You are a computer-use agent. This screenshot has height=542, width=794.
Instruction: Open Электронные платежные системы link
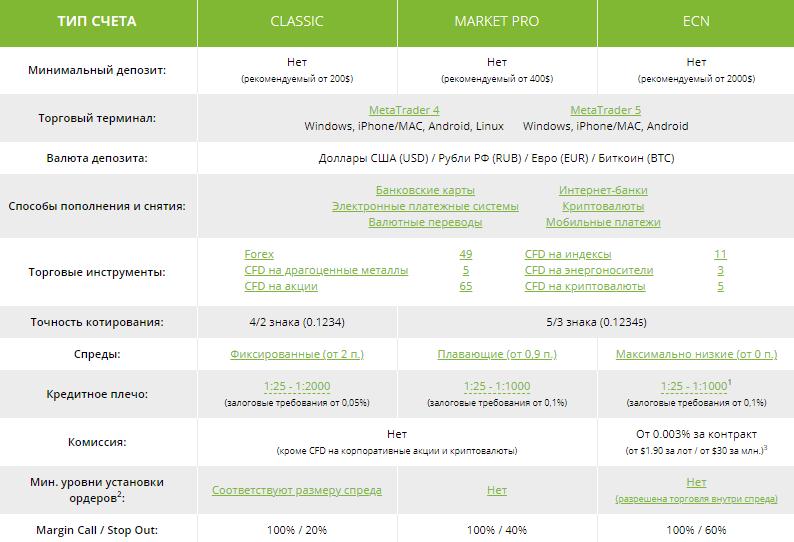pyautogui.click(x=425, y=206)
